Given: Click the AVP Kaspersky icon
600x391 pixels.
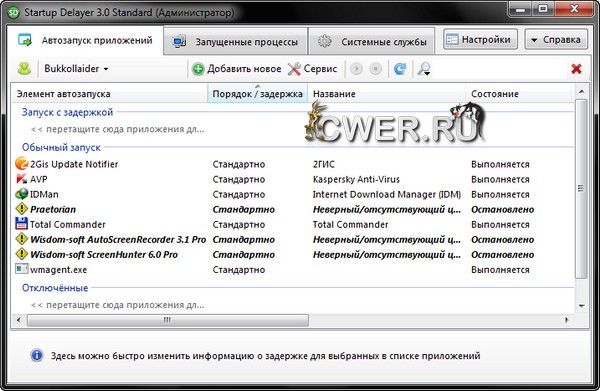Looking at the screenshot, I should [x=21, y=179].
